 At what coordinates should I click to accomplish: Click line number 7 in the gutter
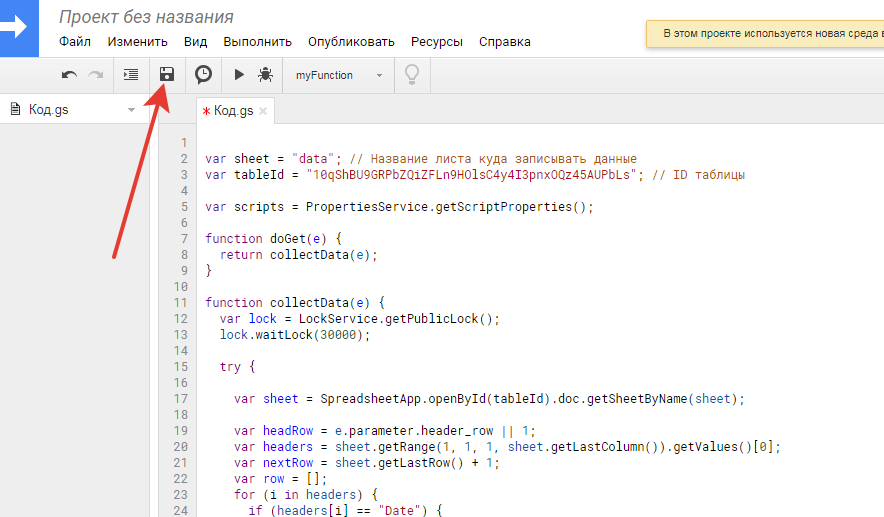(184, 238)
